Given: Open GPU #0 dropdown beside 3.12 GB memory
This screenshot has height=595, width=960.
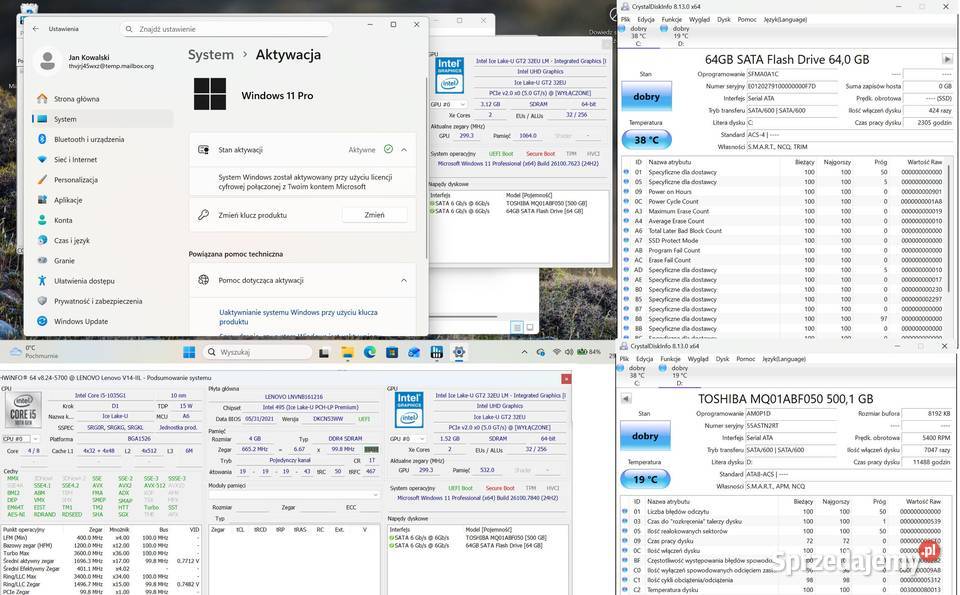Looking at the screenshot, I should (448, 104).
